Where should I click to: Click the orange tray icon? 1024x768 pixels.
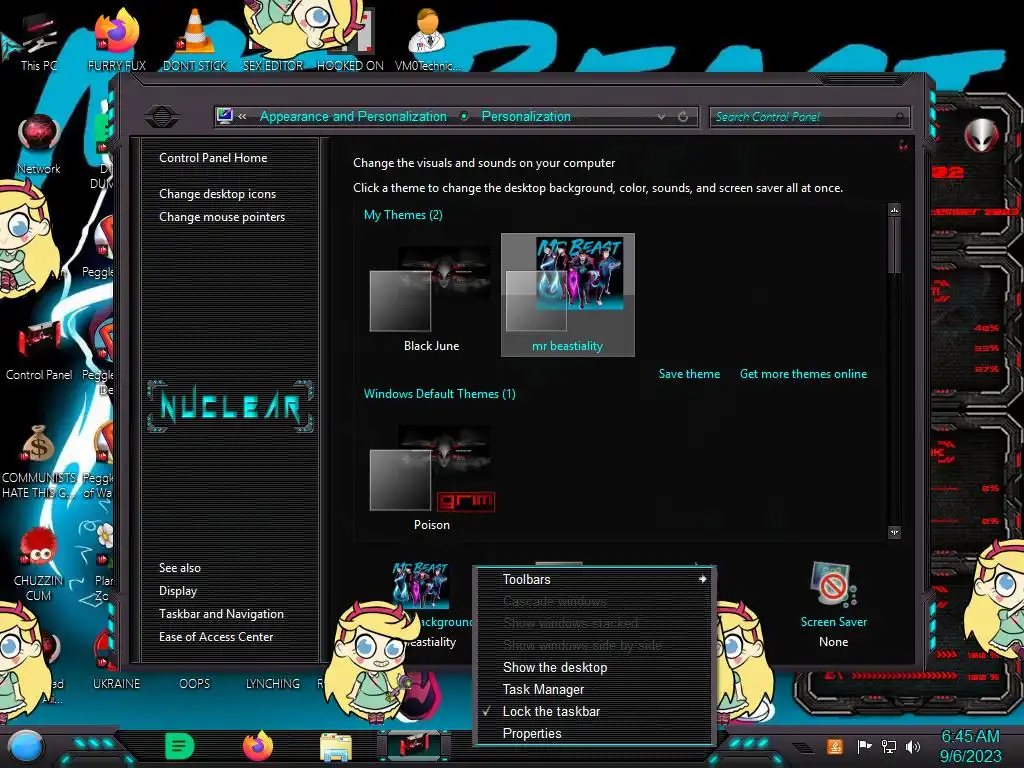click(835, 746)
